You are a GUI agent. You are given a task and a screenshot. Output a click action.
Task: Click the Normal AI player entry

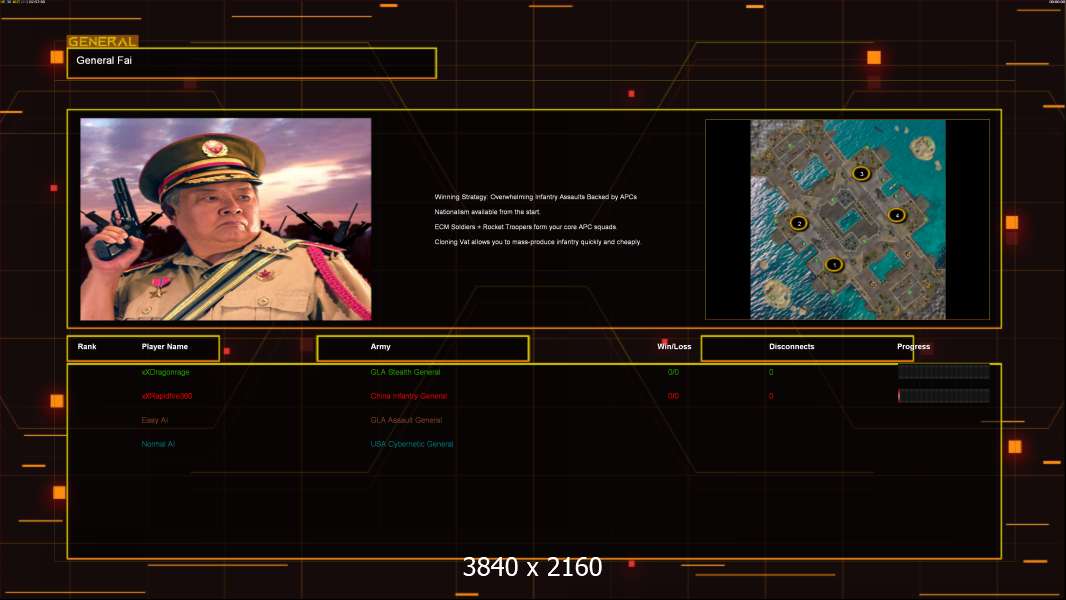pos(158,444)
